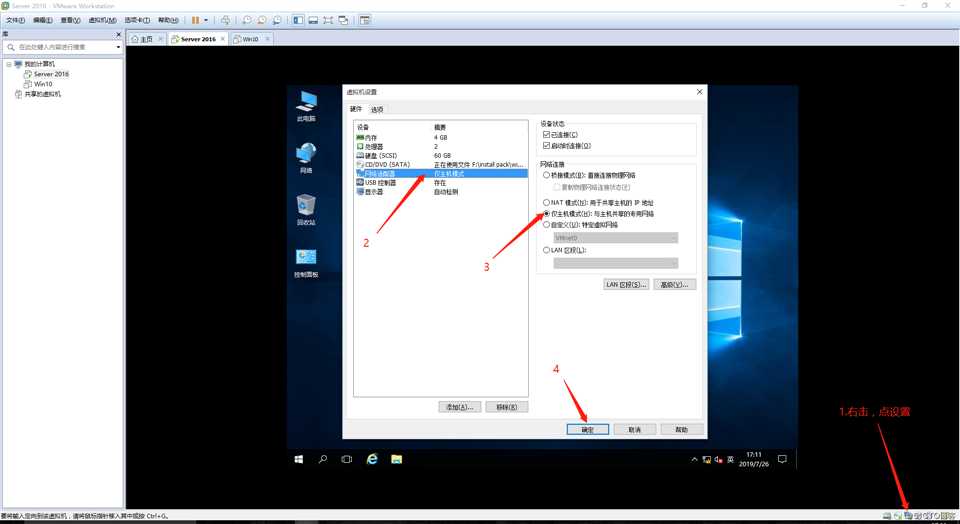Select the CD/DVD (SATA) device row
This screenshot has width=960, height=524.
(441, 165)
